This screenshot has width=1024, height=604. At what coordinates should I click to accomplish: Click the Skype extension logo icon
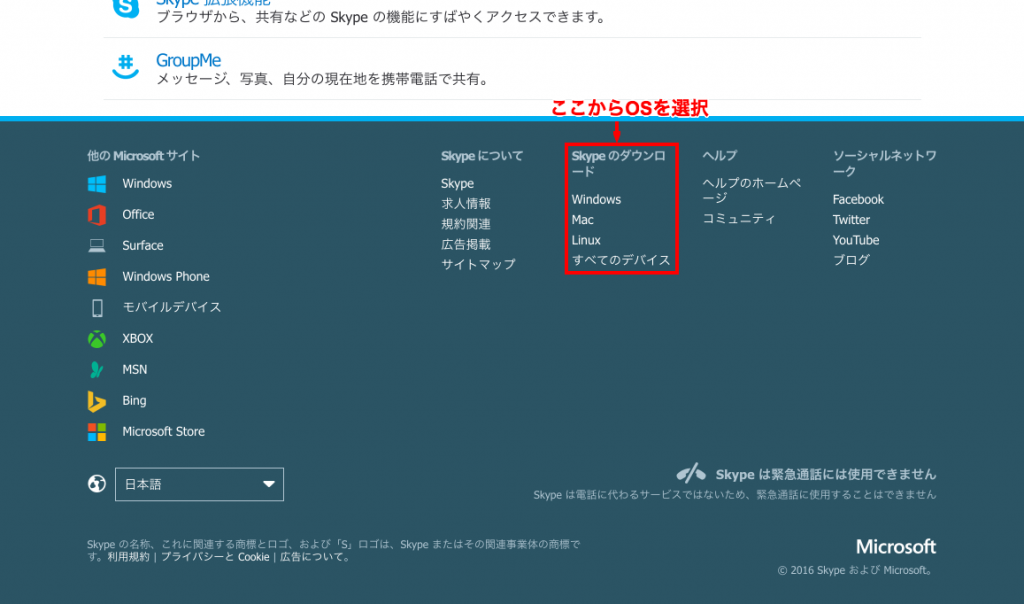point(125,8)
